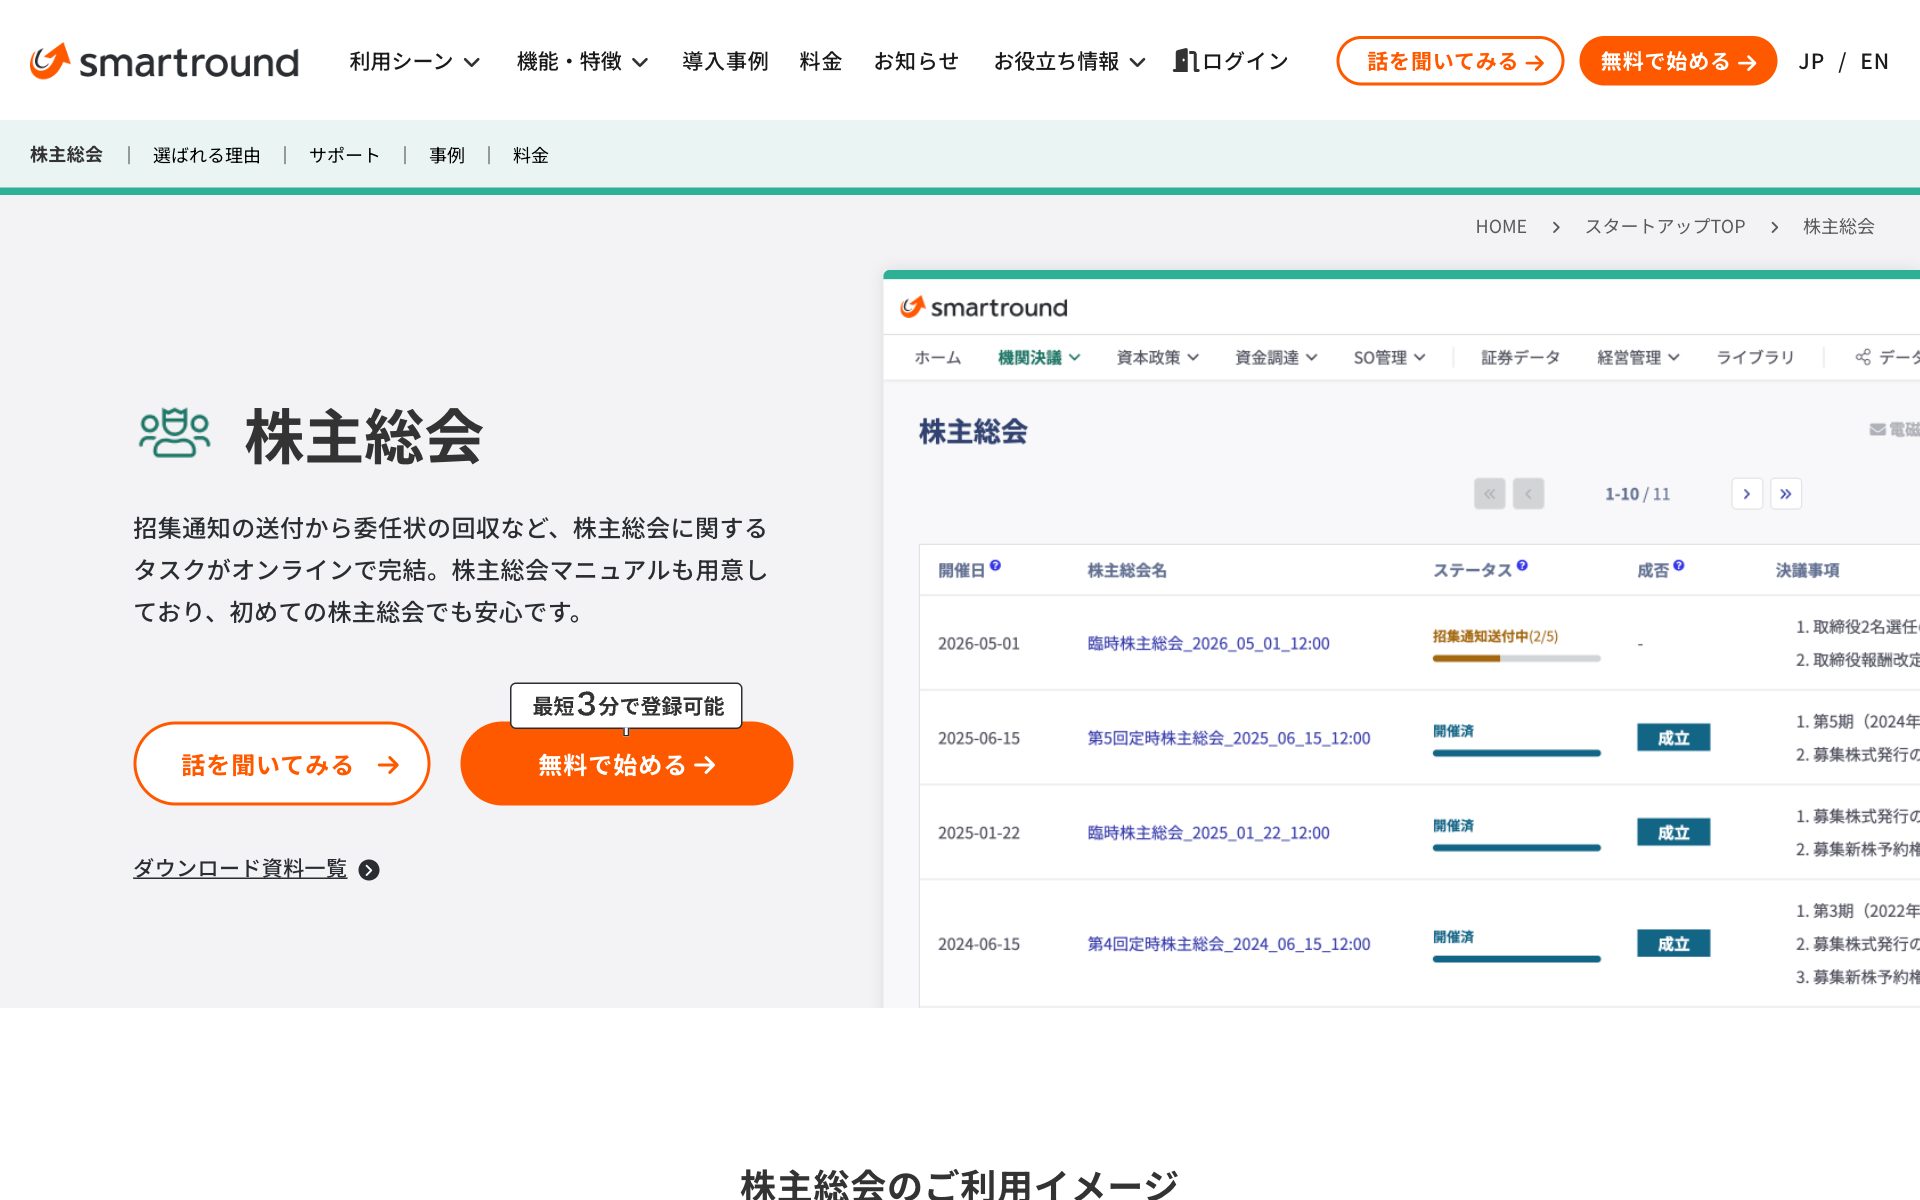Click スタートアップTOP breadcrumb link
The image size is (1920, 1200).
1665,227
